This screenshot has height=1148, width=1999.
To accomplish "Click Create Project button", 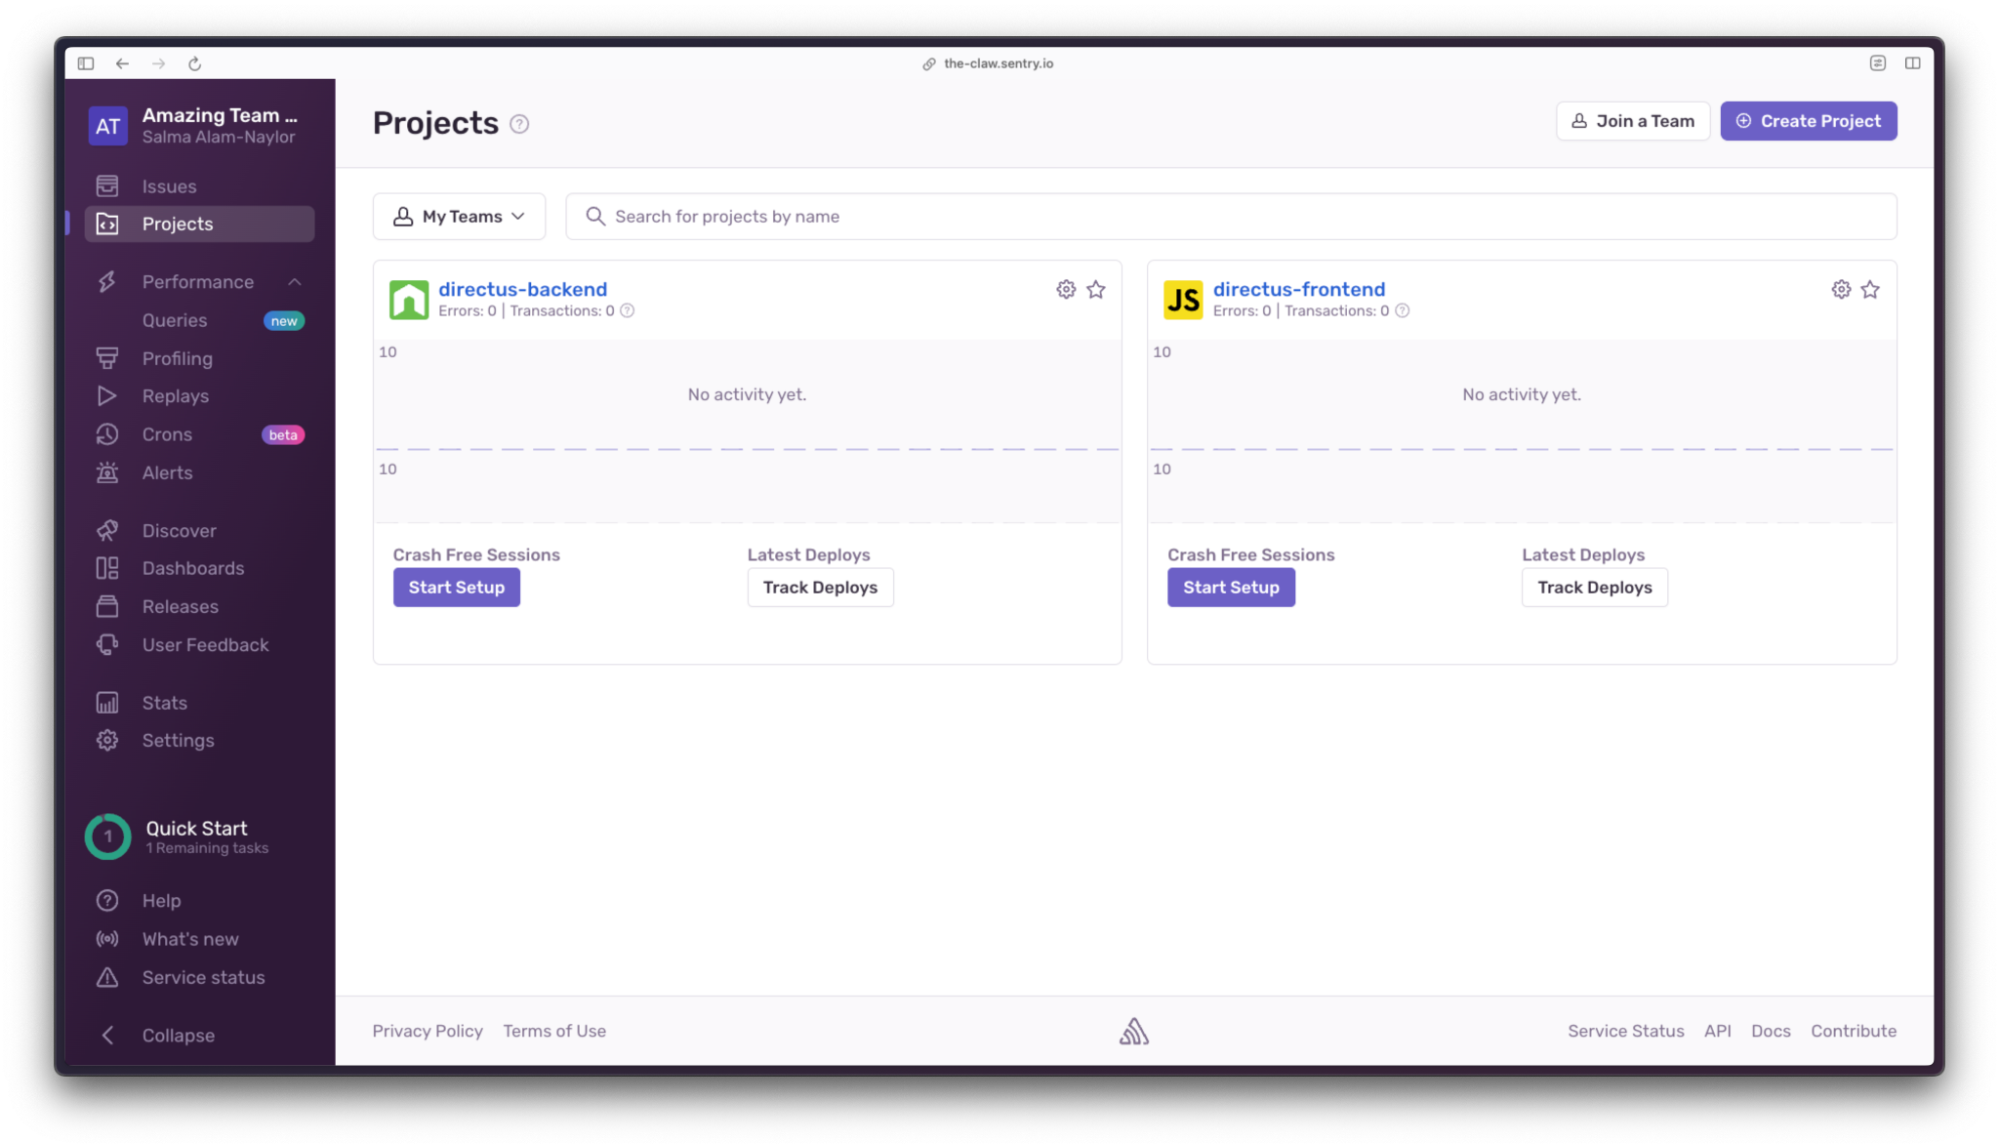I will (x=1808, y=121).
